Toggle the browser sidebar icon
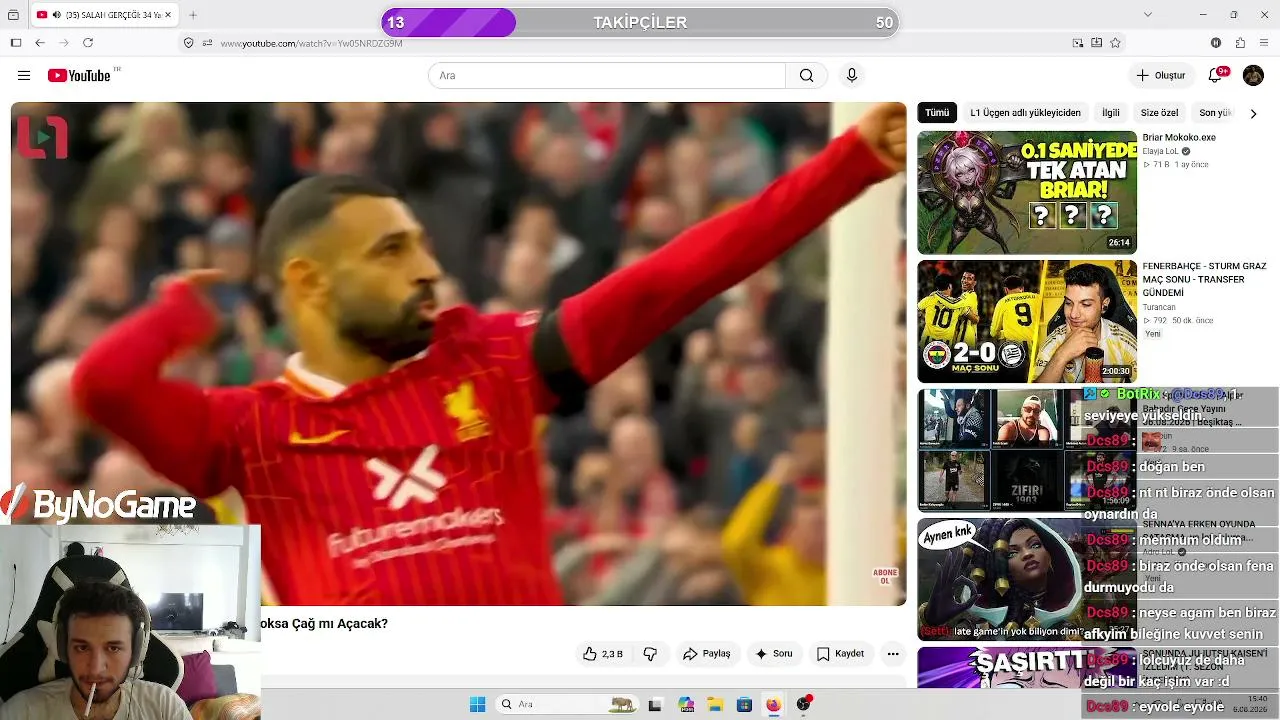1280x720 pixels. click(x=16, y=43)
